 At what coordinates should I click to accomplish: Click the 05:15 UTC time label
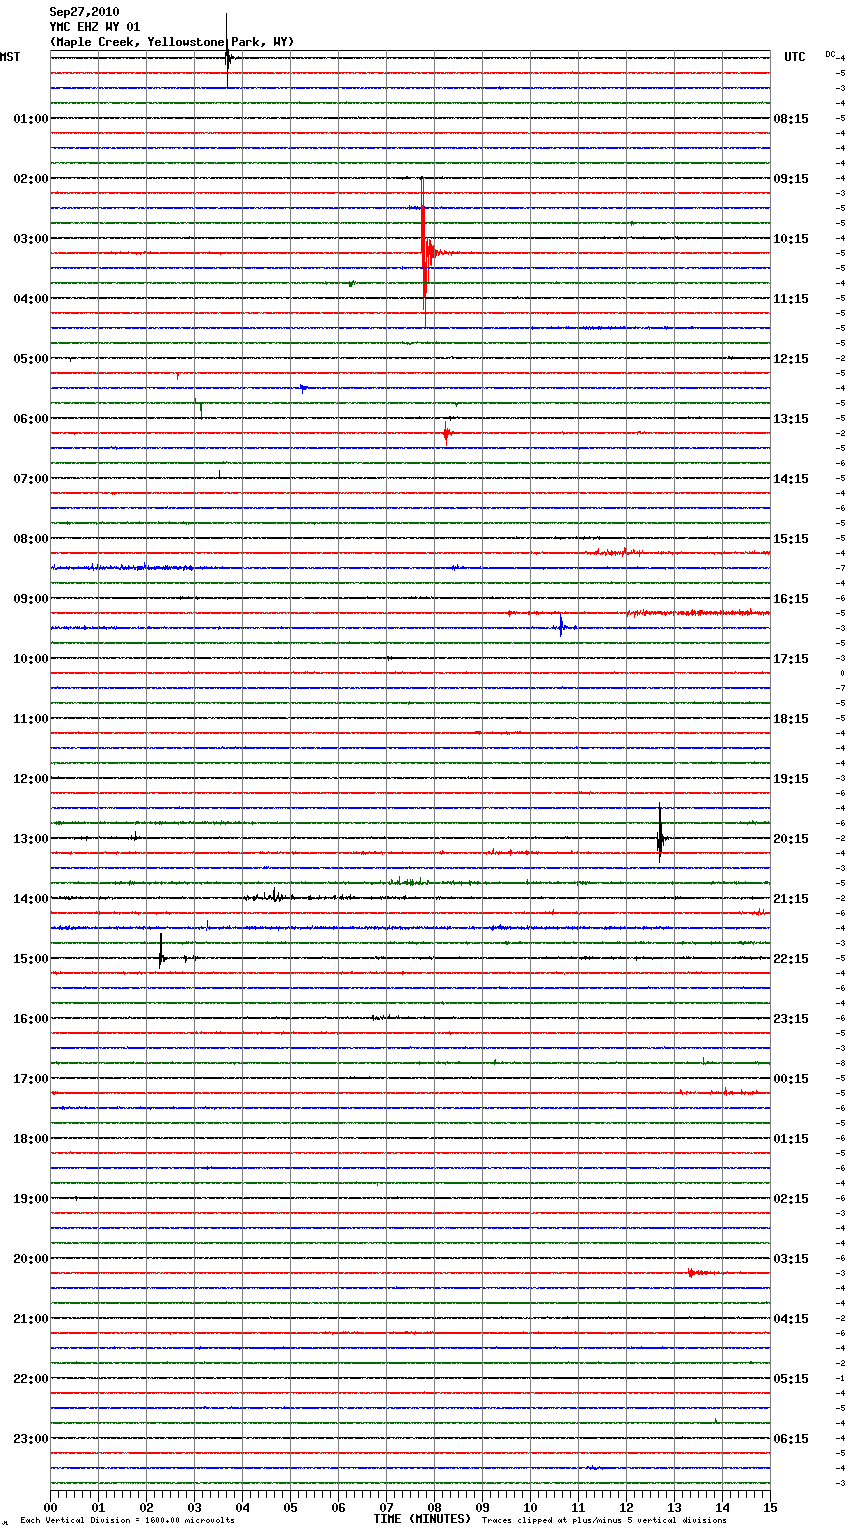(x=791, y=1379)
